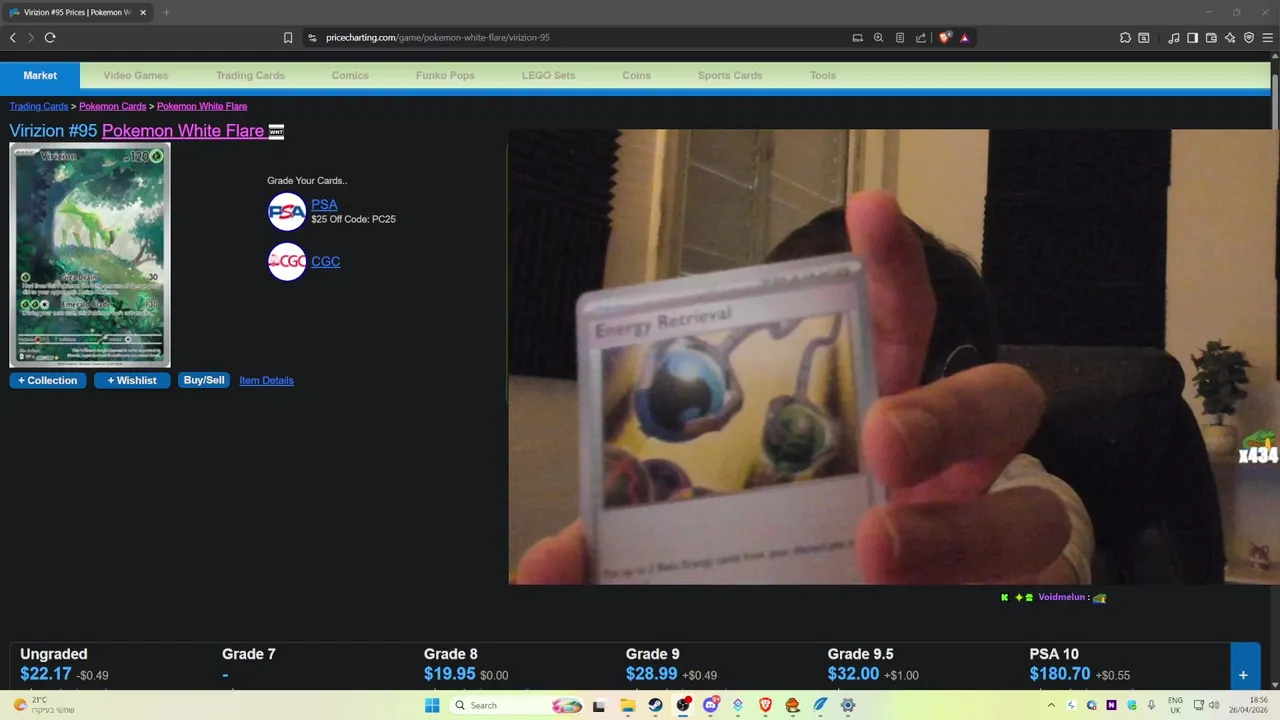Open a new tab with the plus button
Viewport: 1280px width, 720px height.
(166, 12)
